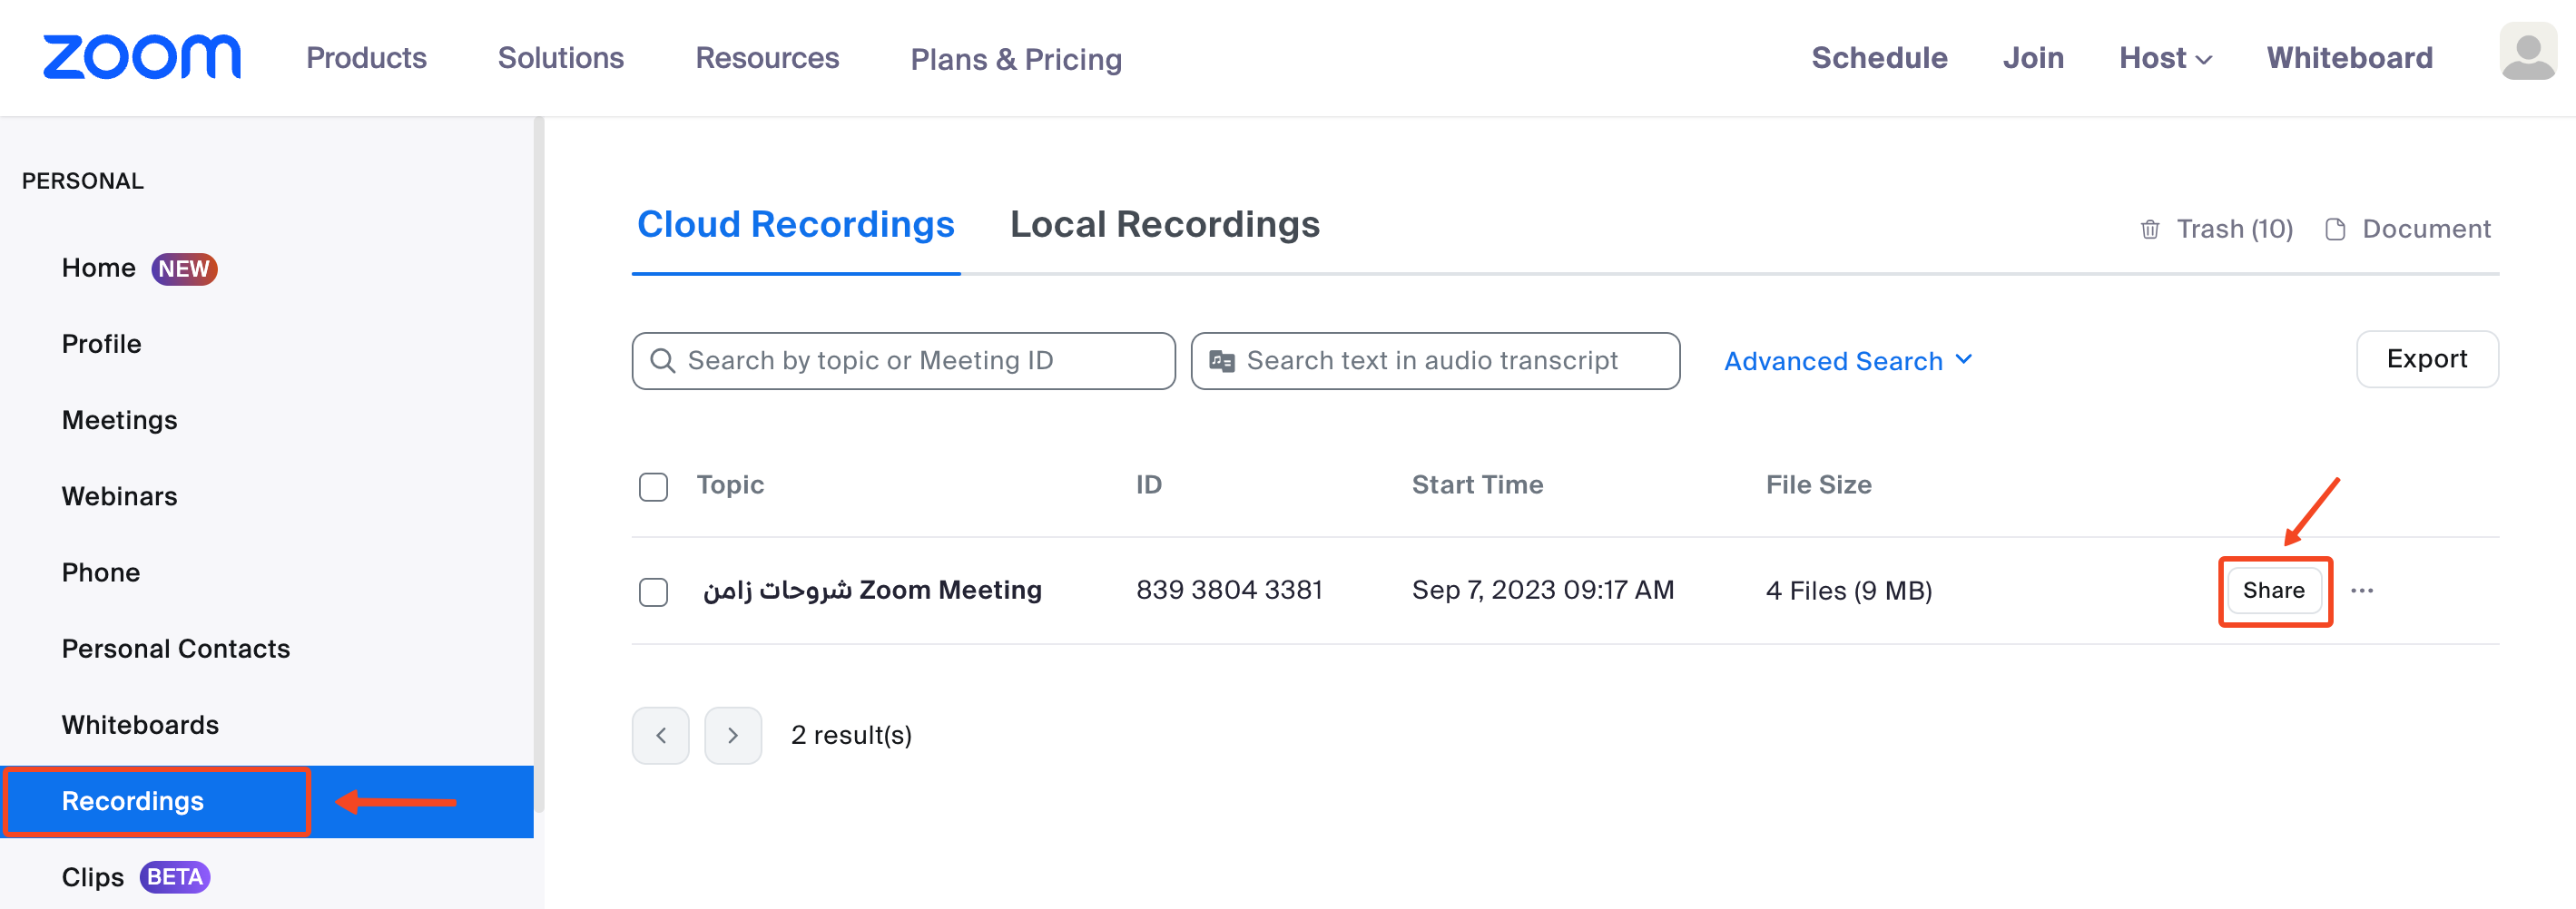Click the Trash bin icon
The height and width of the screenshot is (909, 2576).
2149,229
